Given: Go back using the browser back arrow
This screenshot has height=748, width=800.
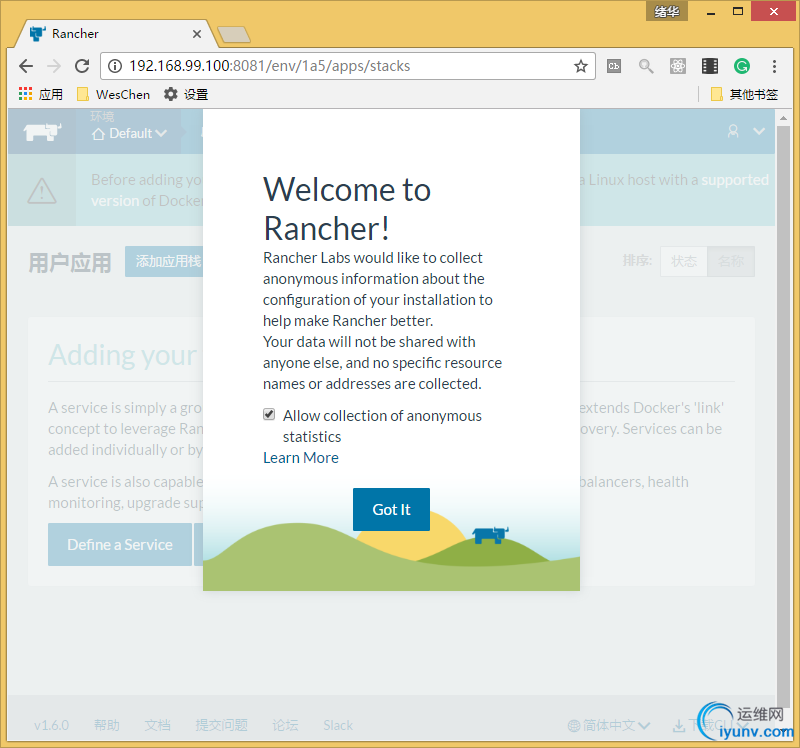Looking at the screenshot, I should [x=26, y=66].
